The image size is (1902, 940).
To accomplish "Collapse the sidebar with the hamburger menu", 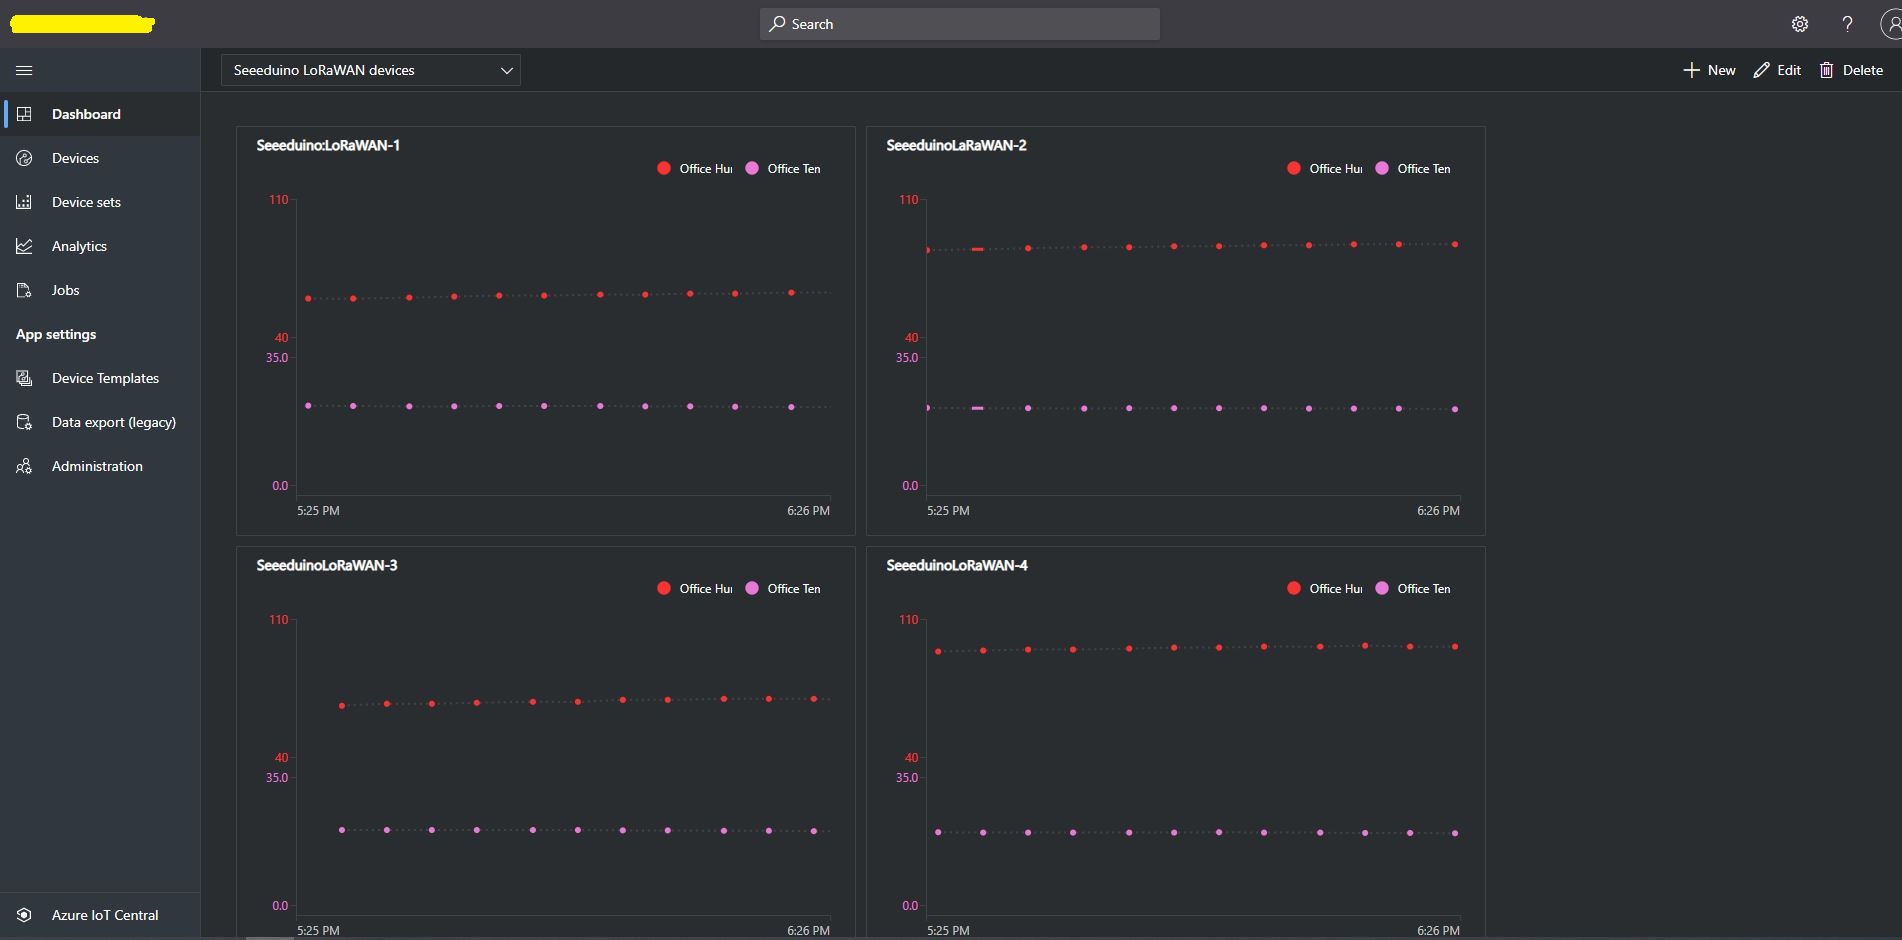I will (x=24, y=70).
